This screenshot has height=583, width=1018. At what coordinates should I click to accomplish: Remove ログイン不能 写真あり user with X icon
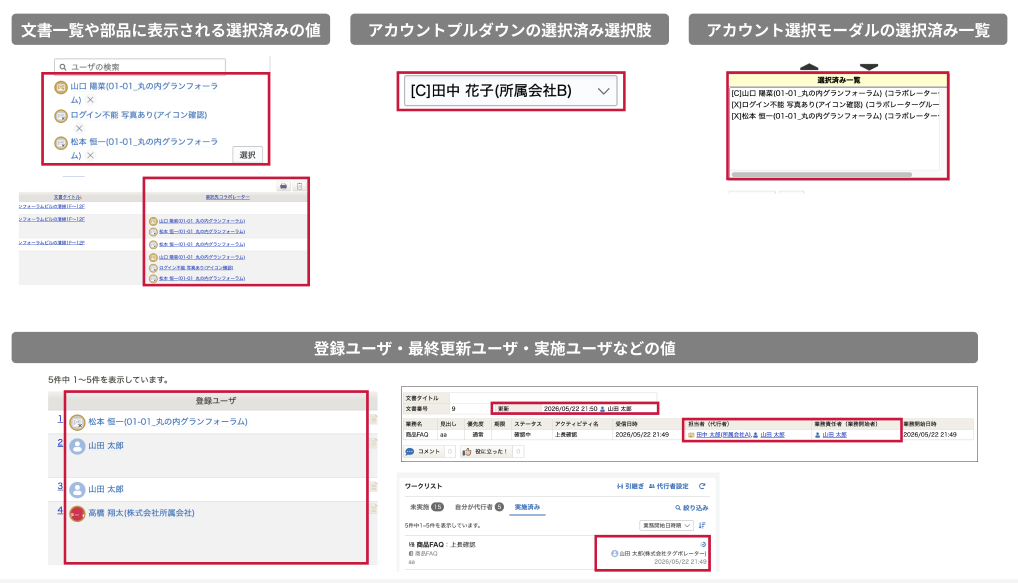[79, 128]
